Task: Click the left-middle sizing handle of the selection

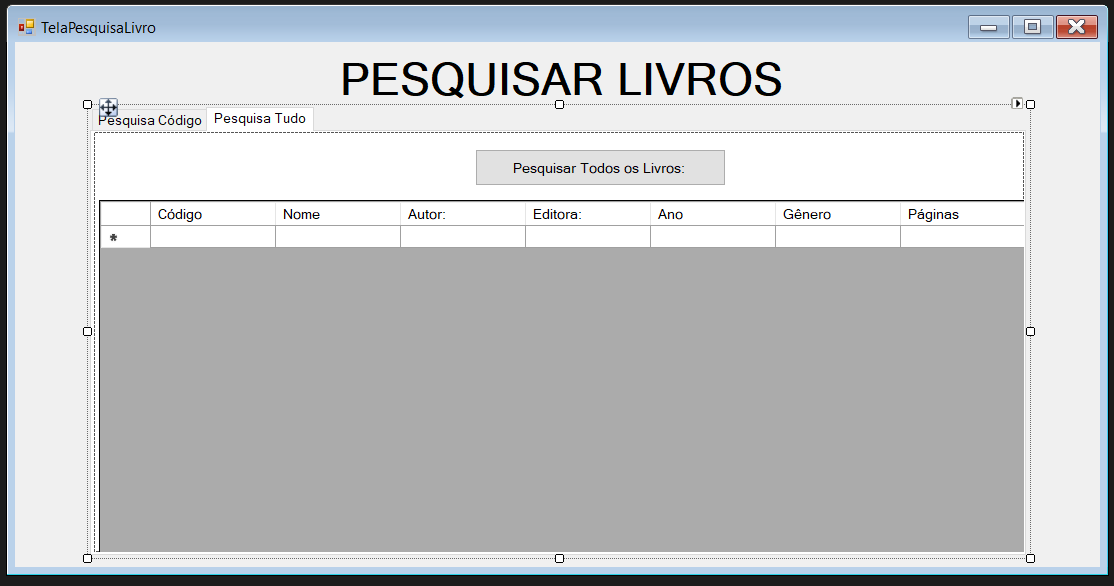Action: coord(87,331)
